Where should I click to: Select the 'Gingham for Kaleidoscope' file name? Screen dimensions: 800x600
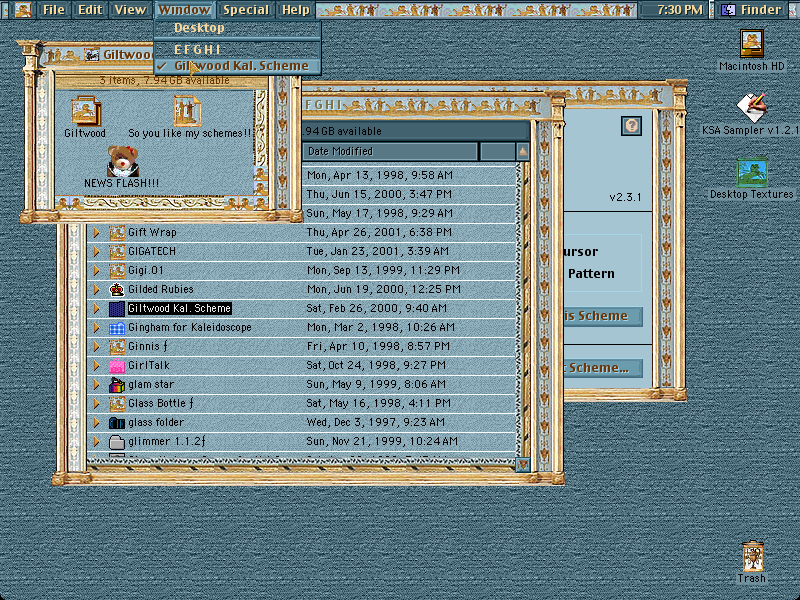point(190,328)
